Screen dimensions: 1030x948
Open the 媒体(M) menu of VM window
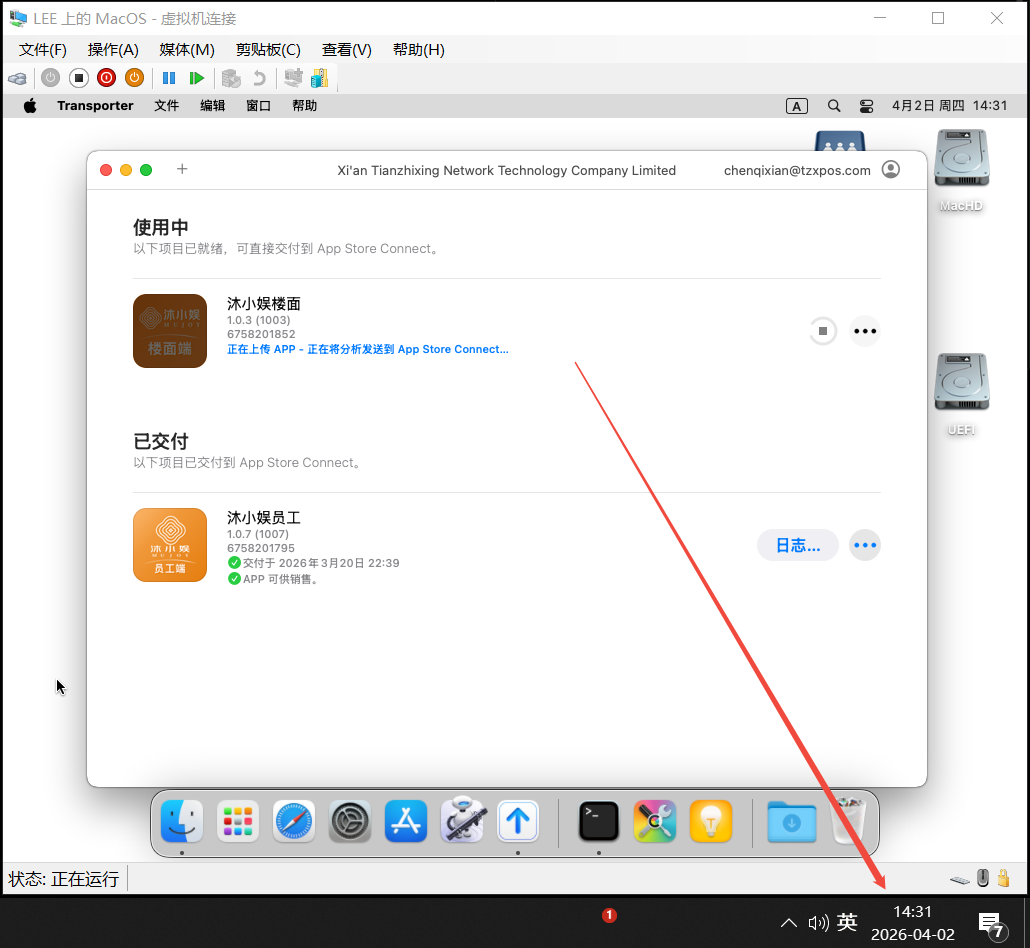click(187, 50)
